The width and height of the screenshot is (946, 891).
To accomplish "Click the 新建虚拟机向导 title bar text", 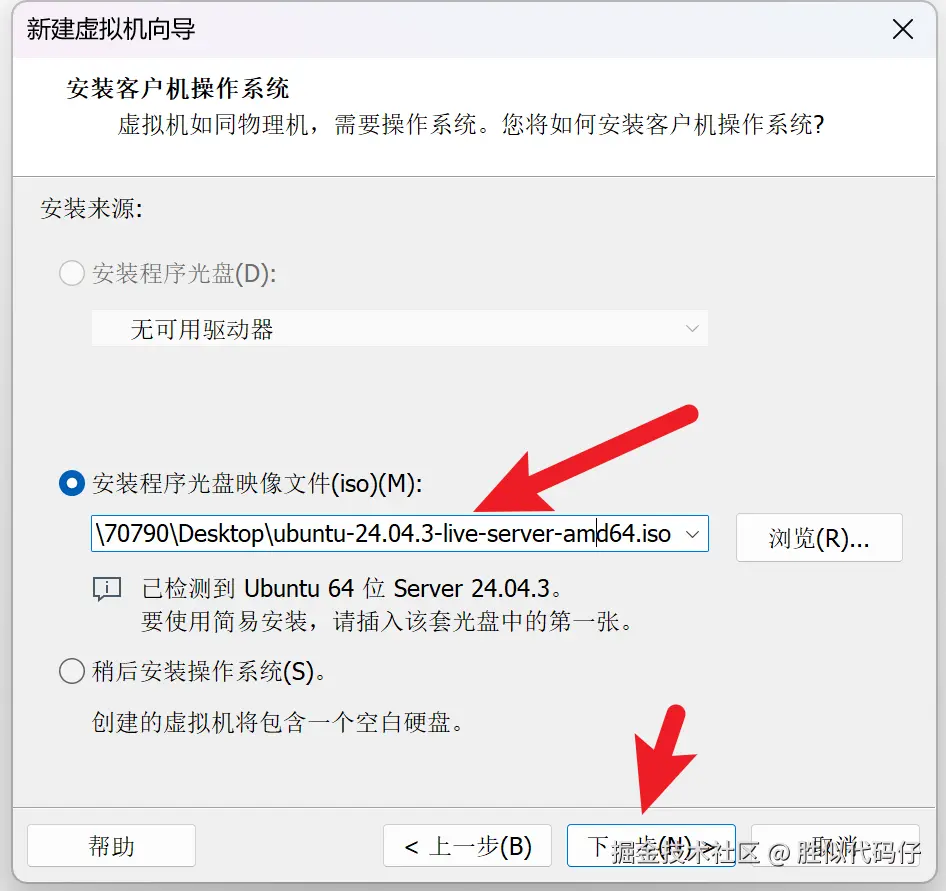I will coord(111,29).
